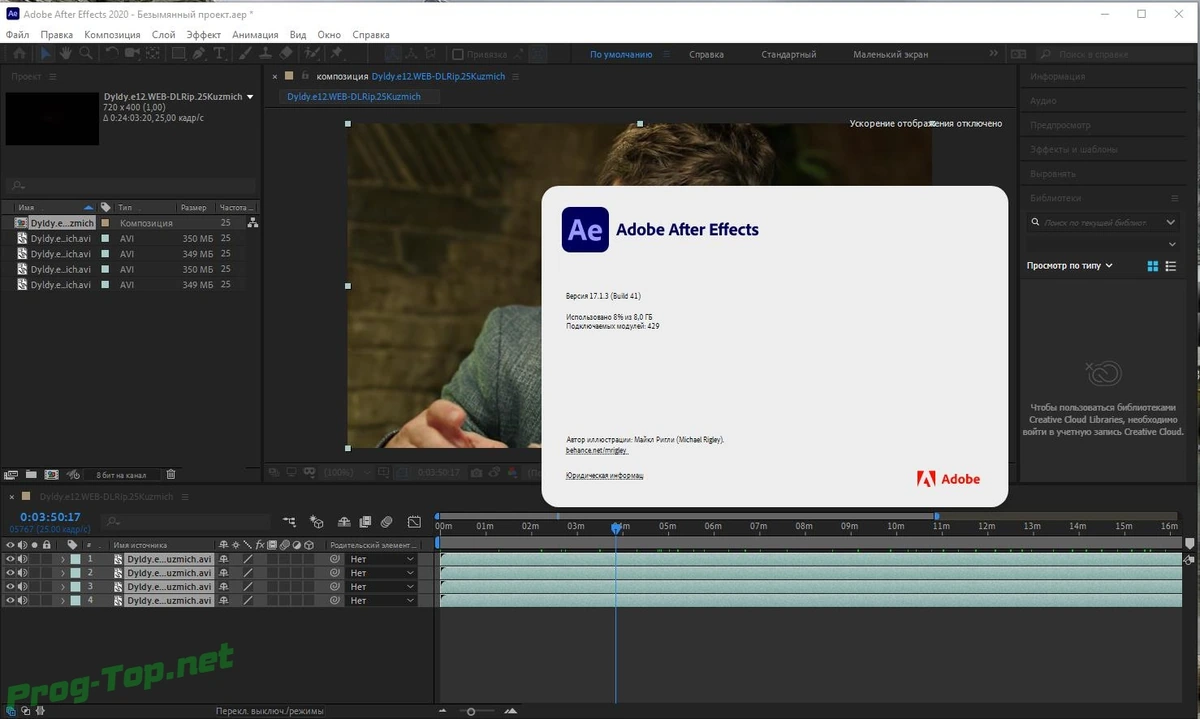Open Юридическая информация link in About dialog
This screenshot has height=719, width=1200.
click(x=605, y=475)
